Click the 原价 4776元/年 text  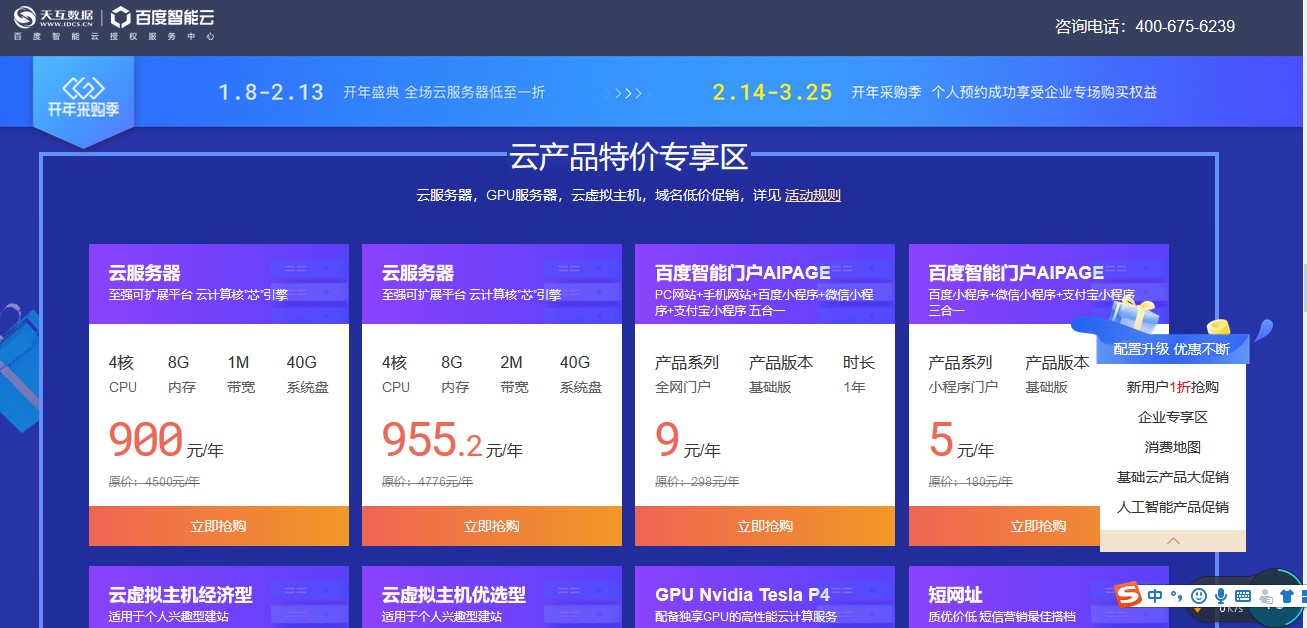tap(427, 481)
